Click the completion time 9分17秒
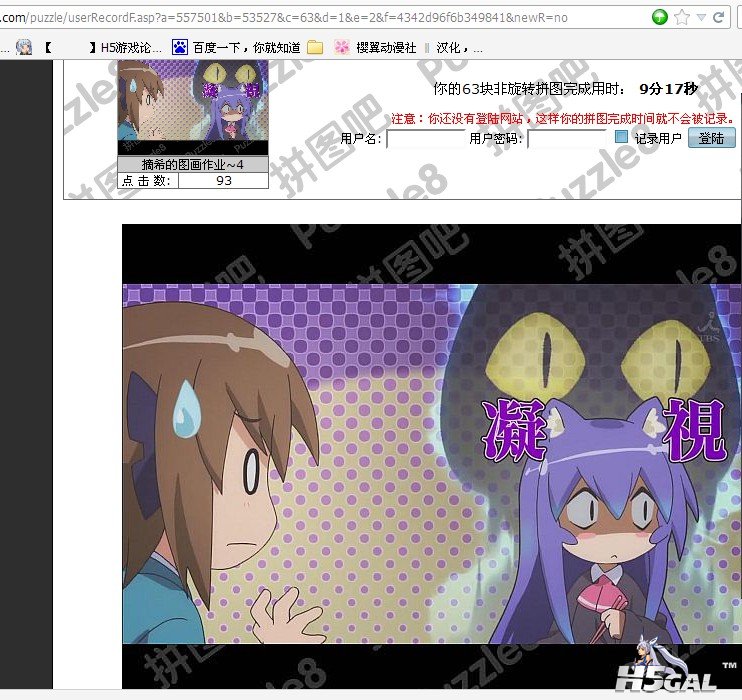This screenshot has height=700, width=742. 668,89
